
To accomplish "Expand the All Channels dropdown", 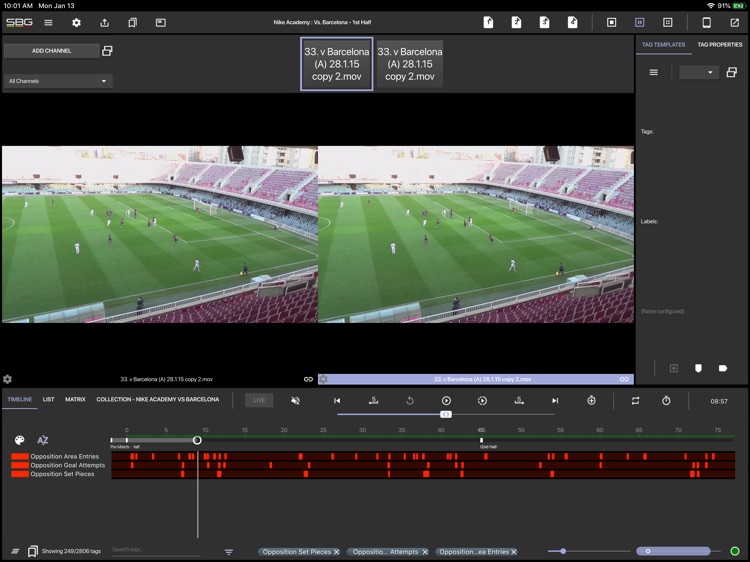I will click(58, 81).
